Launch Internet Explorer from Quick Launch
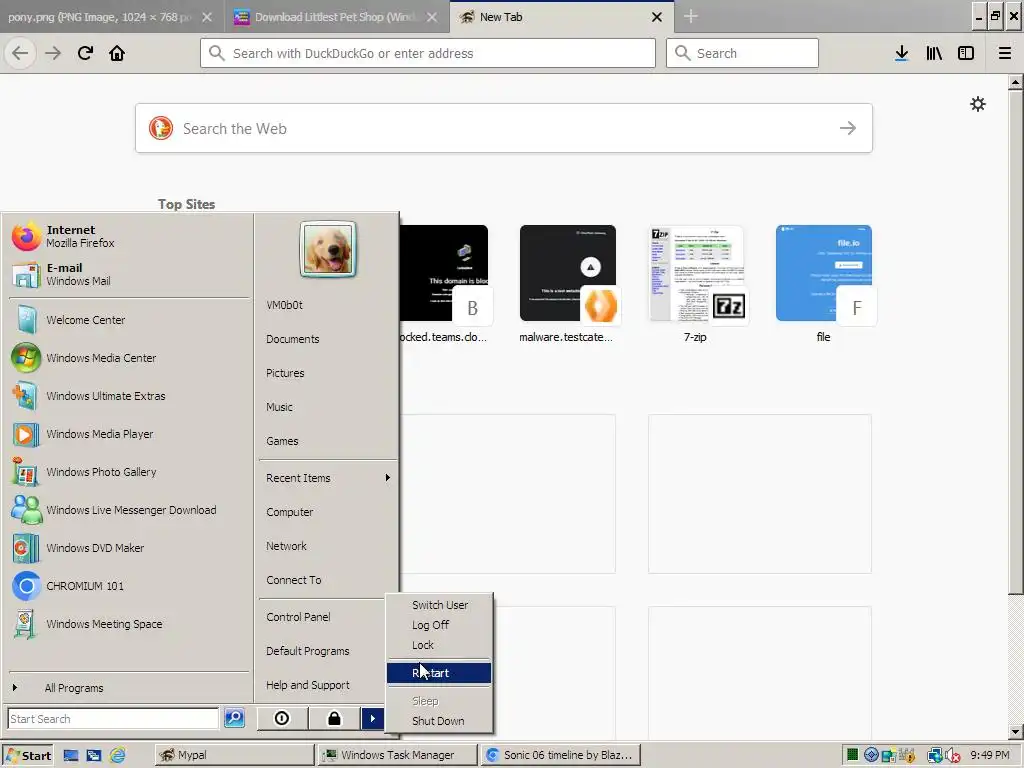The width and height of the screenshot is (1024, 768). pyautogui.click(x=118, y=755)
